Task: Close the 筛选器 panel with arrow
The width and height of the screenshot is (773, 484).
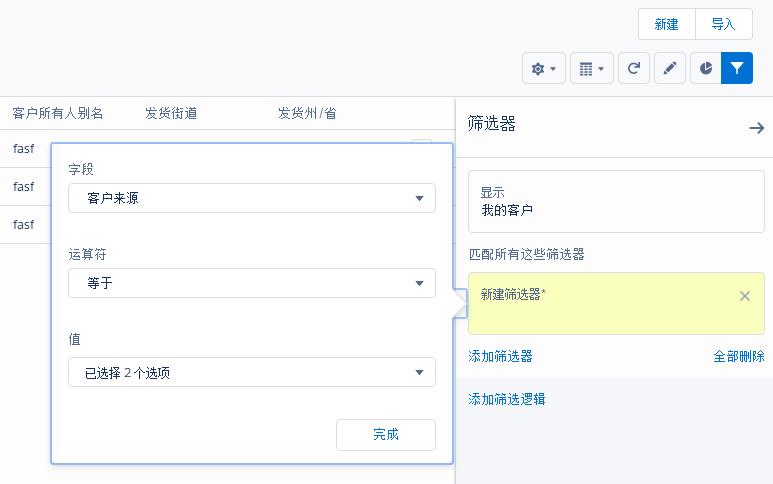Action: click(756, 127)
